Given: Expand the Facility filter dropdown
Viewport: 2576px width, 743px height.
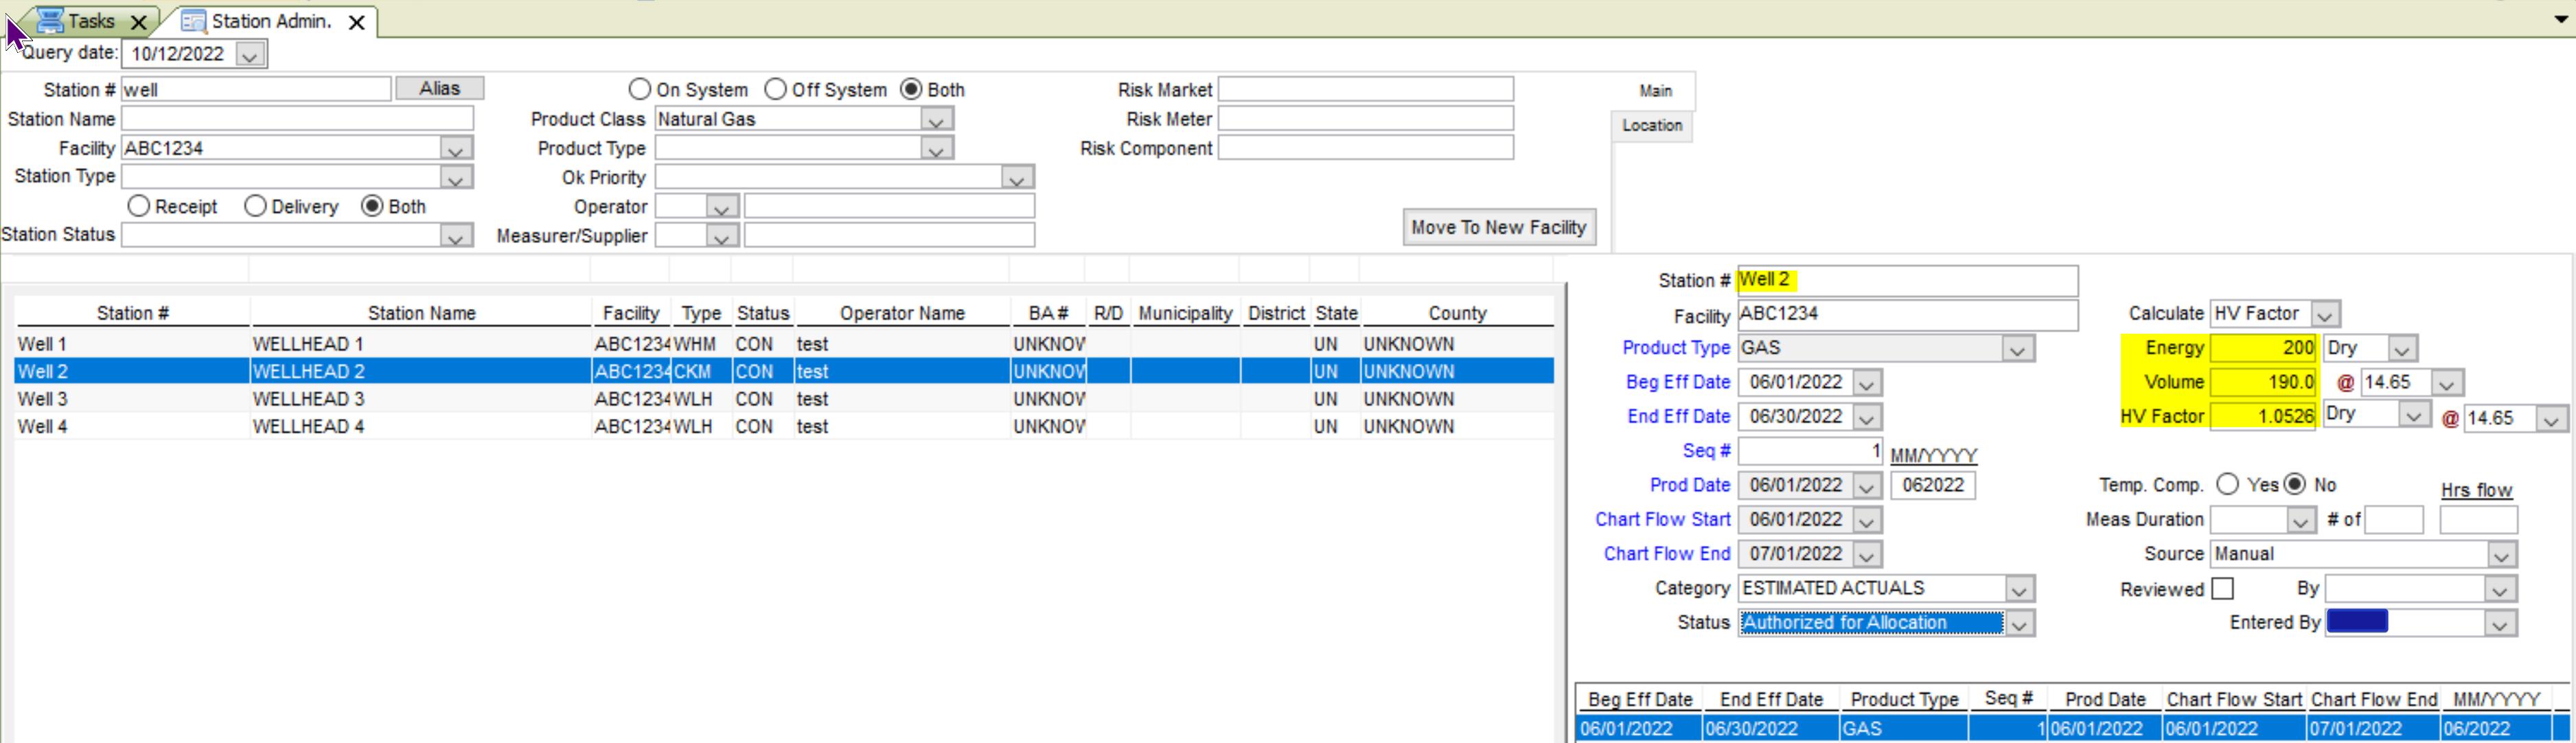Looking at the screenshot, I should point(456,149).
